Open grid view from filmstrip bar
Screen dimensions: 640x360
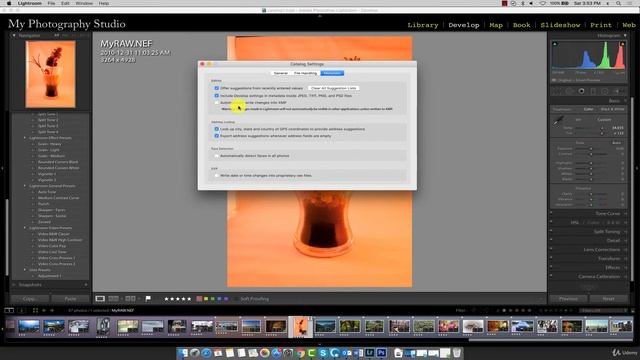point(36,311)
